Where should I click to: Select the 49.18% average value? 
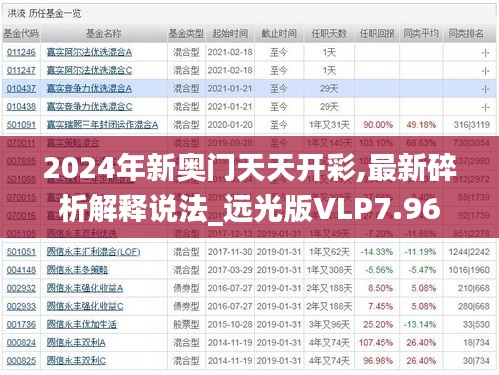point(421,125)
